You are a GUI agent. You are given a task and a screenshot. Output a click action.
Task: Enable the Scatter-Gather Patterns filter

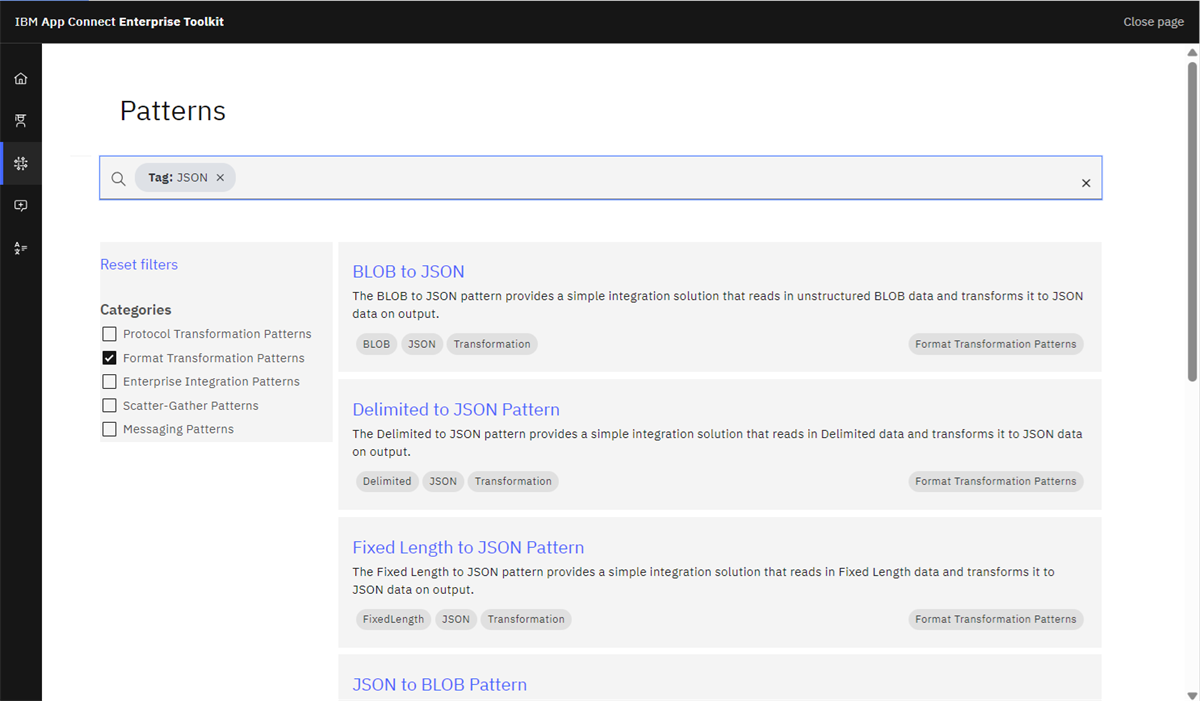click(110, 405)
